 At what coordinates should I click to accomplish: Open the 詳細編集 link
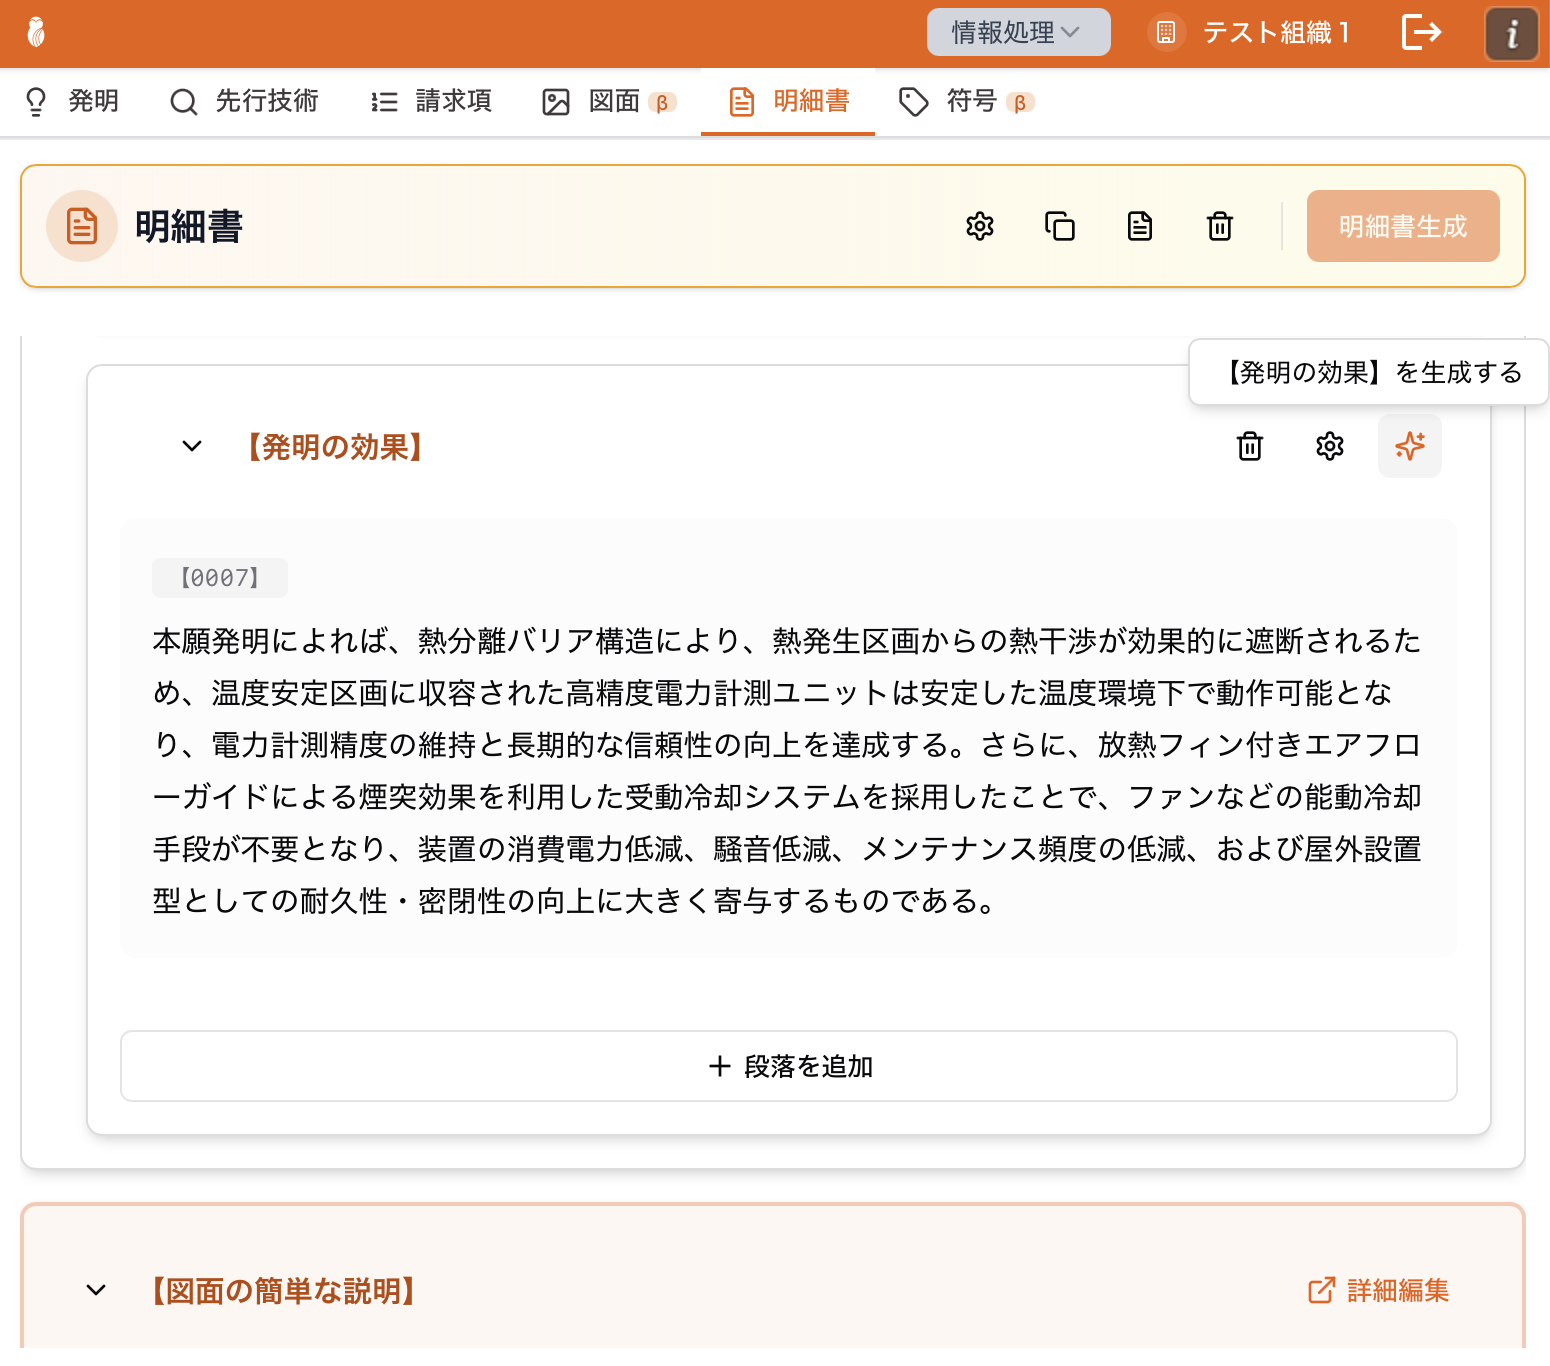(1378, 1291)
